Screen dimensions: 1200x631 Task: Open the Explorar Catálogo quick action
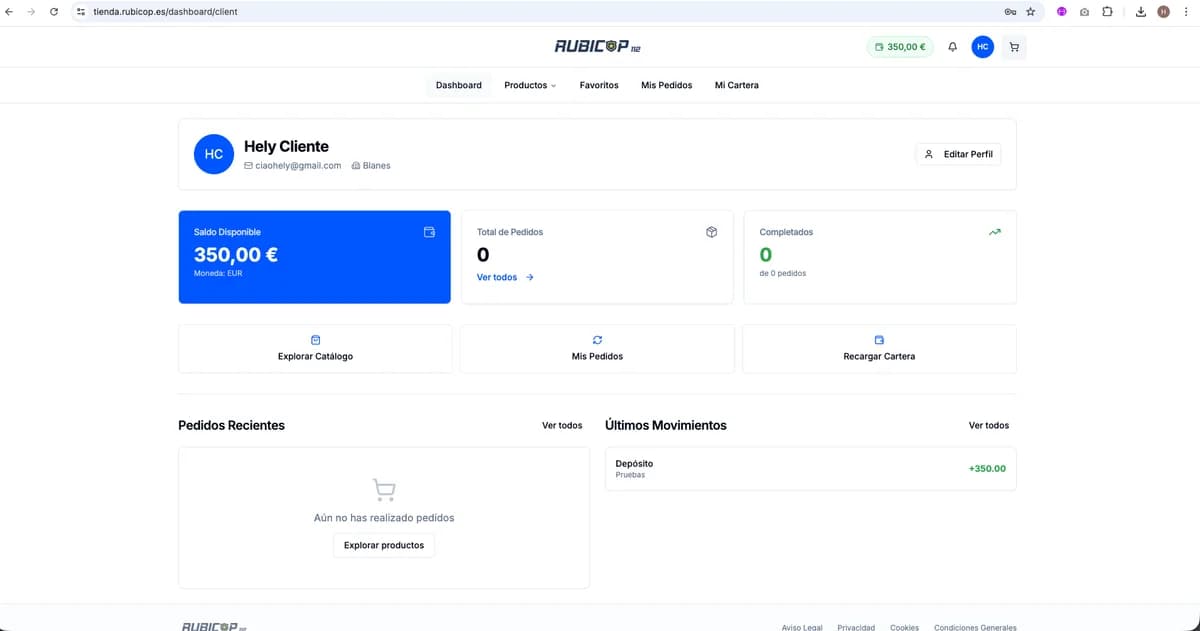pyautogui.click(x=315, y=349)
